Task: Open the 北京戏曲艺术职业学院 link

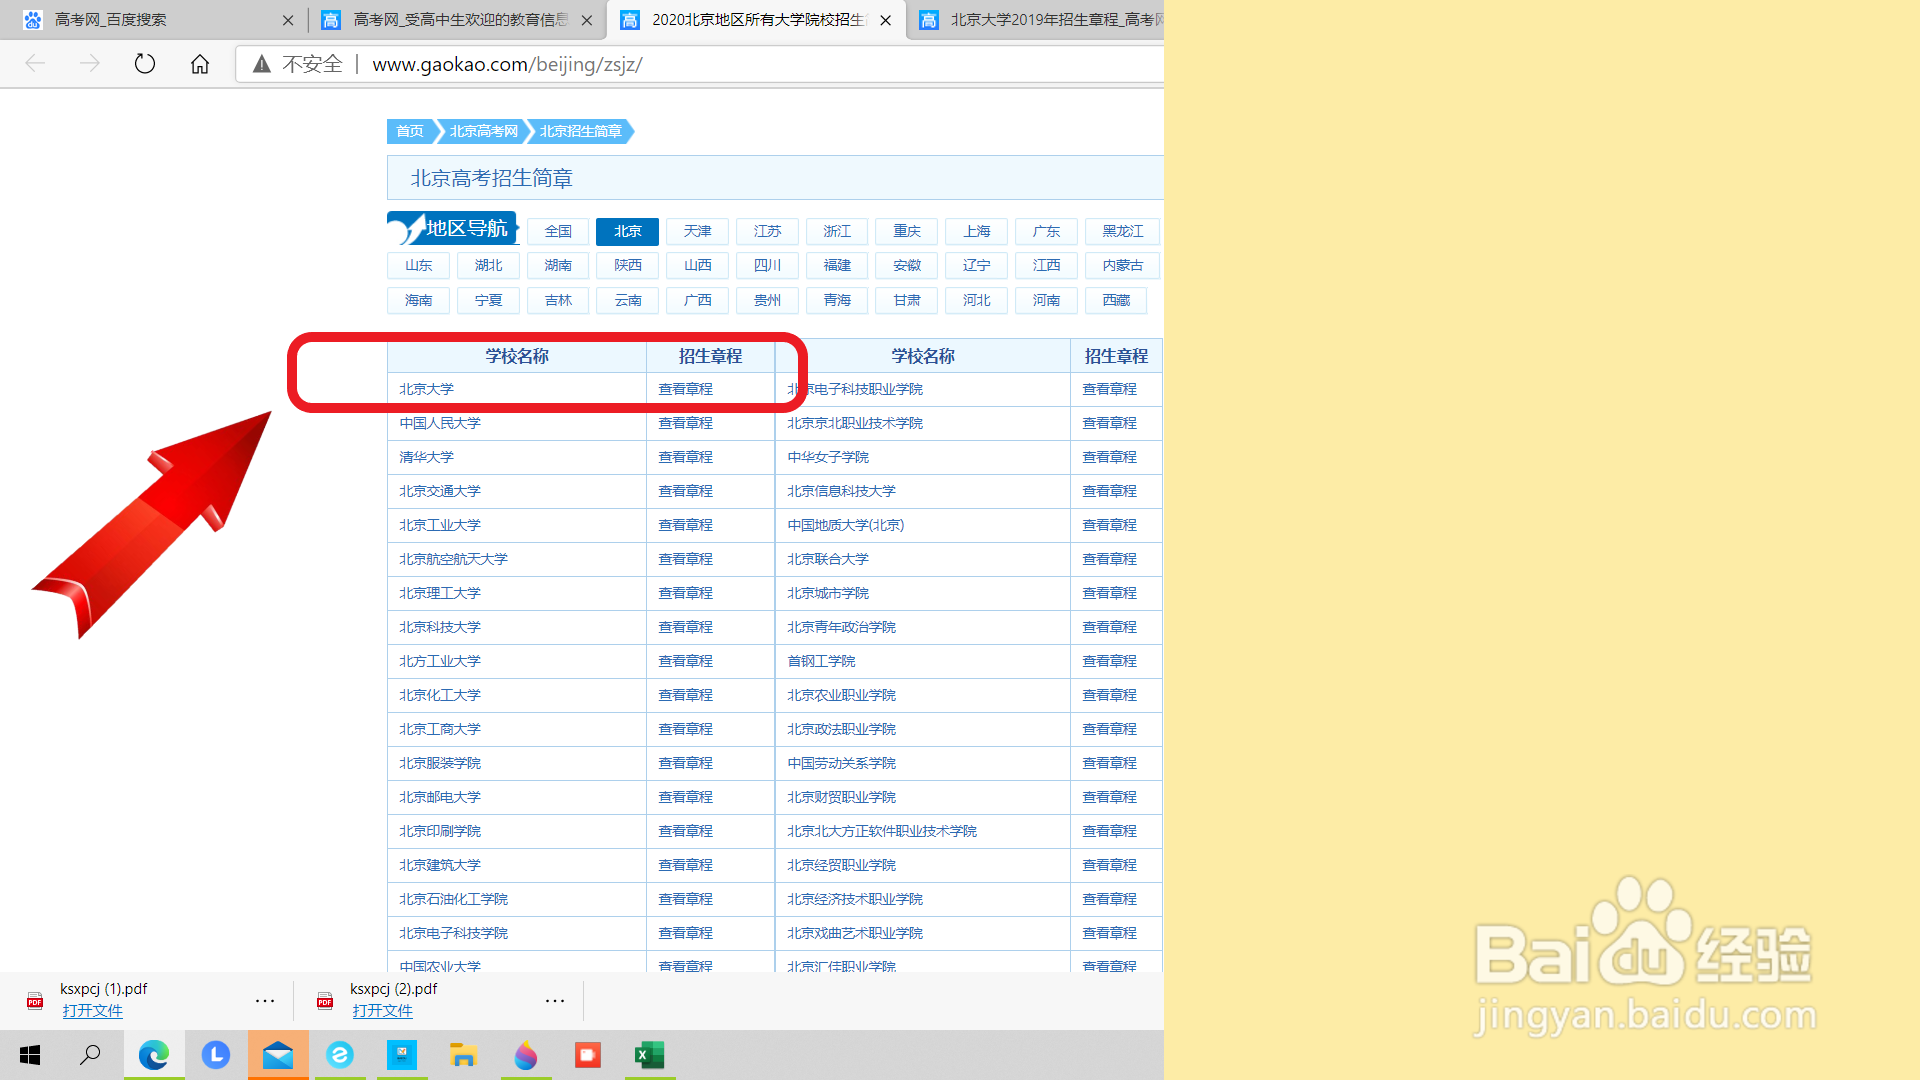Action: tap(855, 933)
